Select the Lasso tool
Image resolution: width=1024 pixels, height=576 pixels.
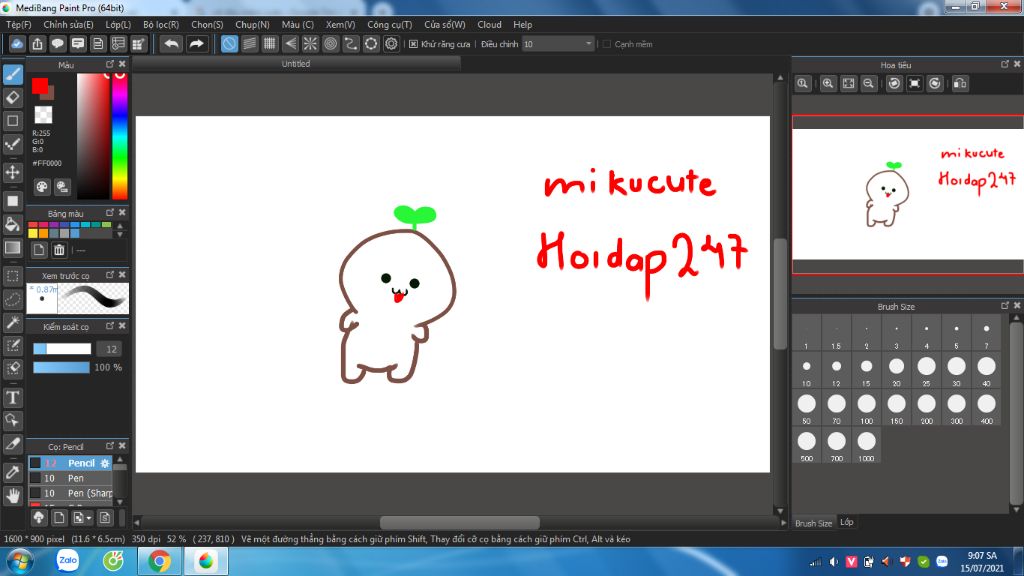(x=12, y=299)
